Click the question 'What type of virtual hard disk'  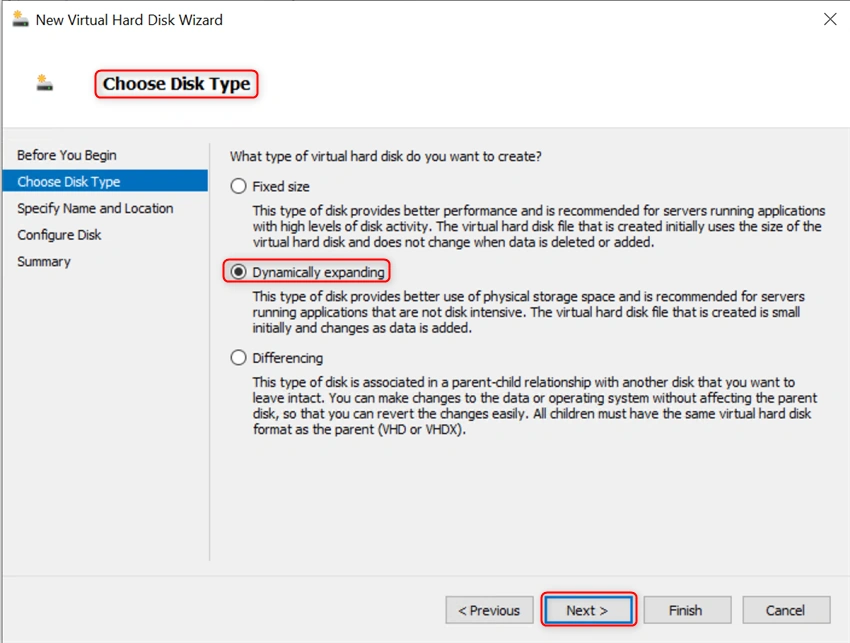[x=385, y=156]
